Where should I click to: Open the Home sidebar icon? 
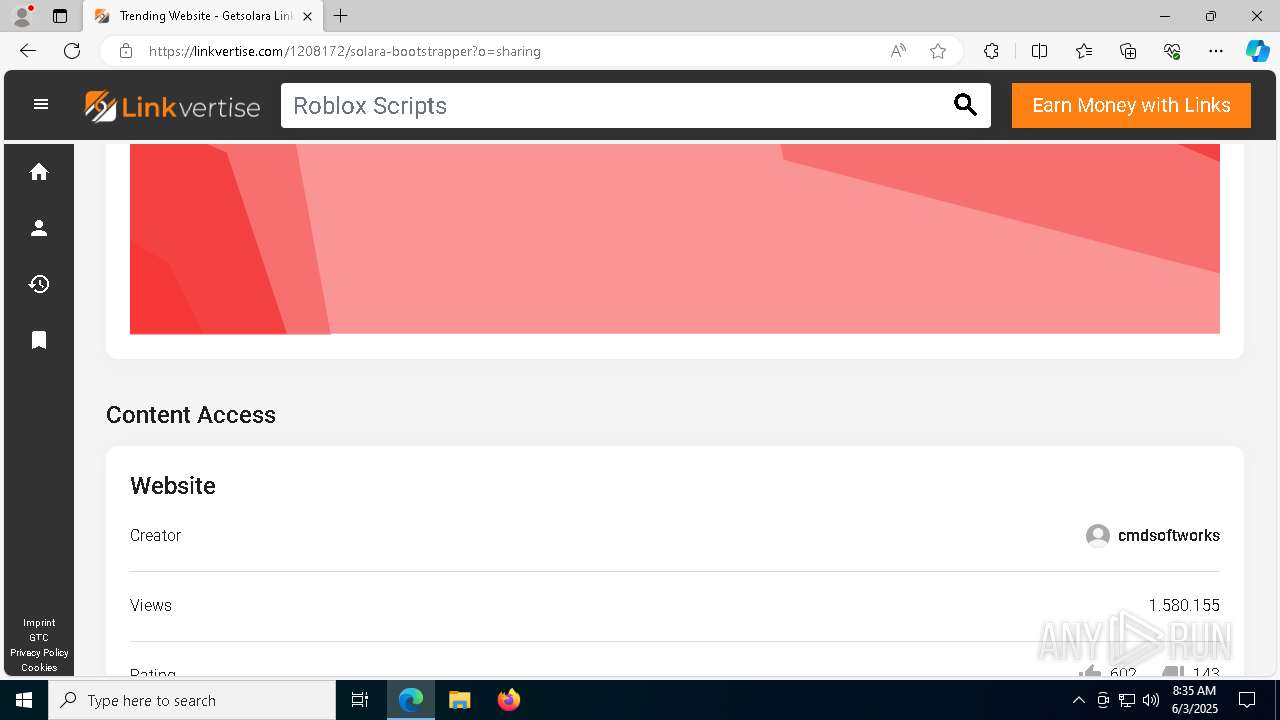click(x=39, y=172)
